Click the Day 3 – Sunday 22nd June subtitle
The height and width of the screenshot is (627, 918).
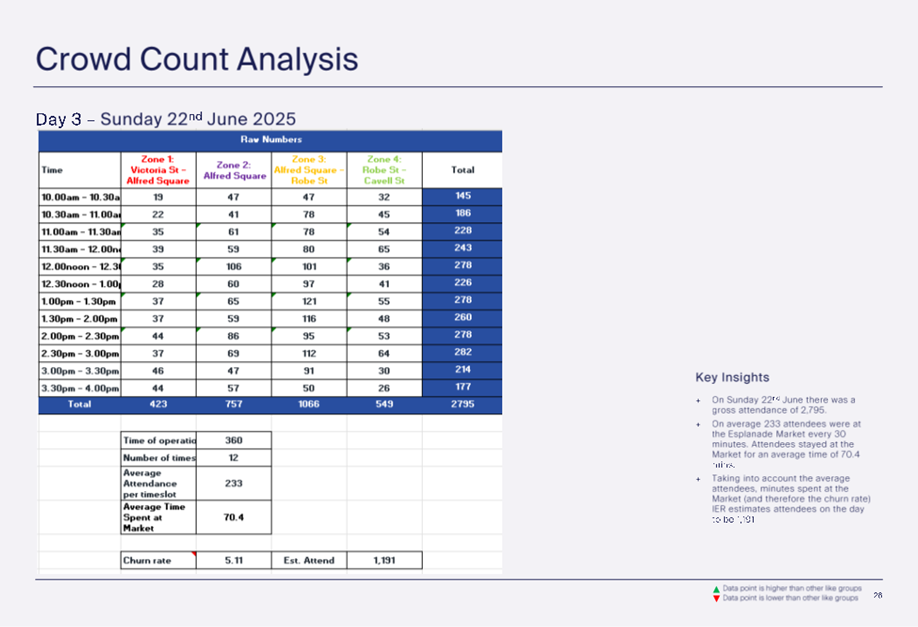point(166,119)
